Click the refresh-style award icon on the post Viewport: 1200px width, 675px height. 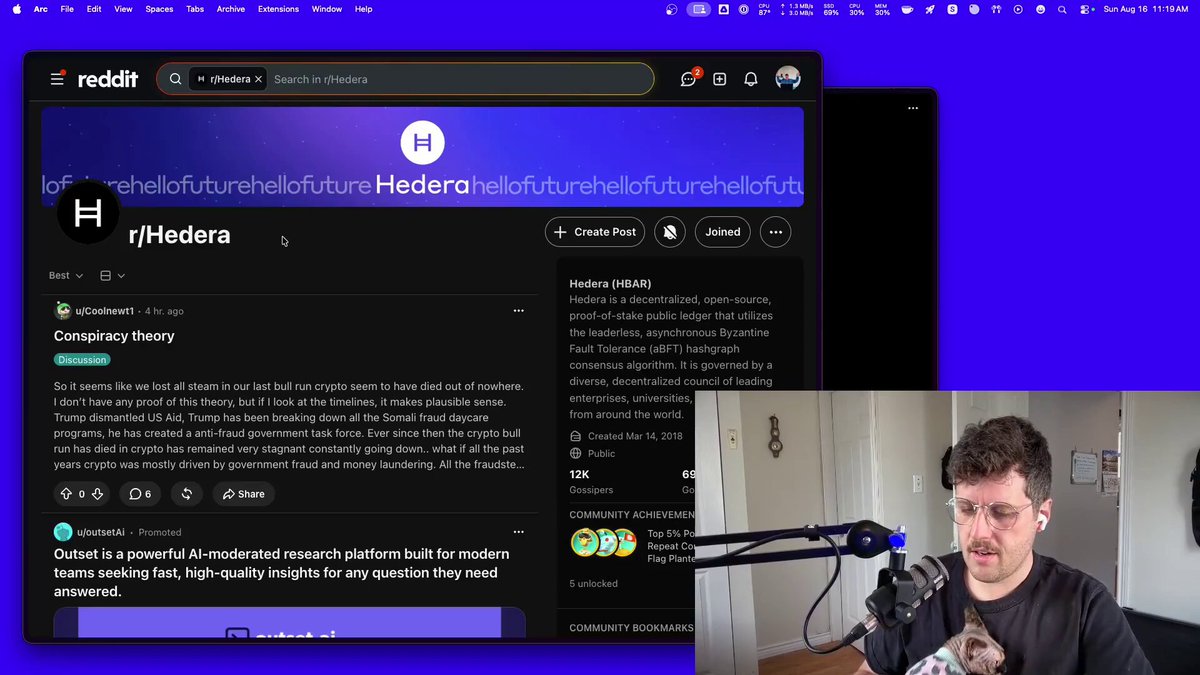(x=186, y=494)
